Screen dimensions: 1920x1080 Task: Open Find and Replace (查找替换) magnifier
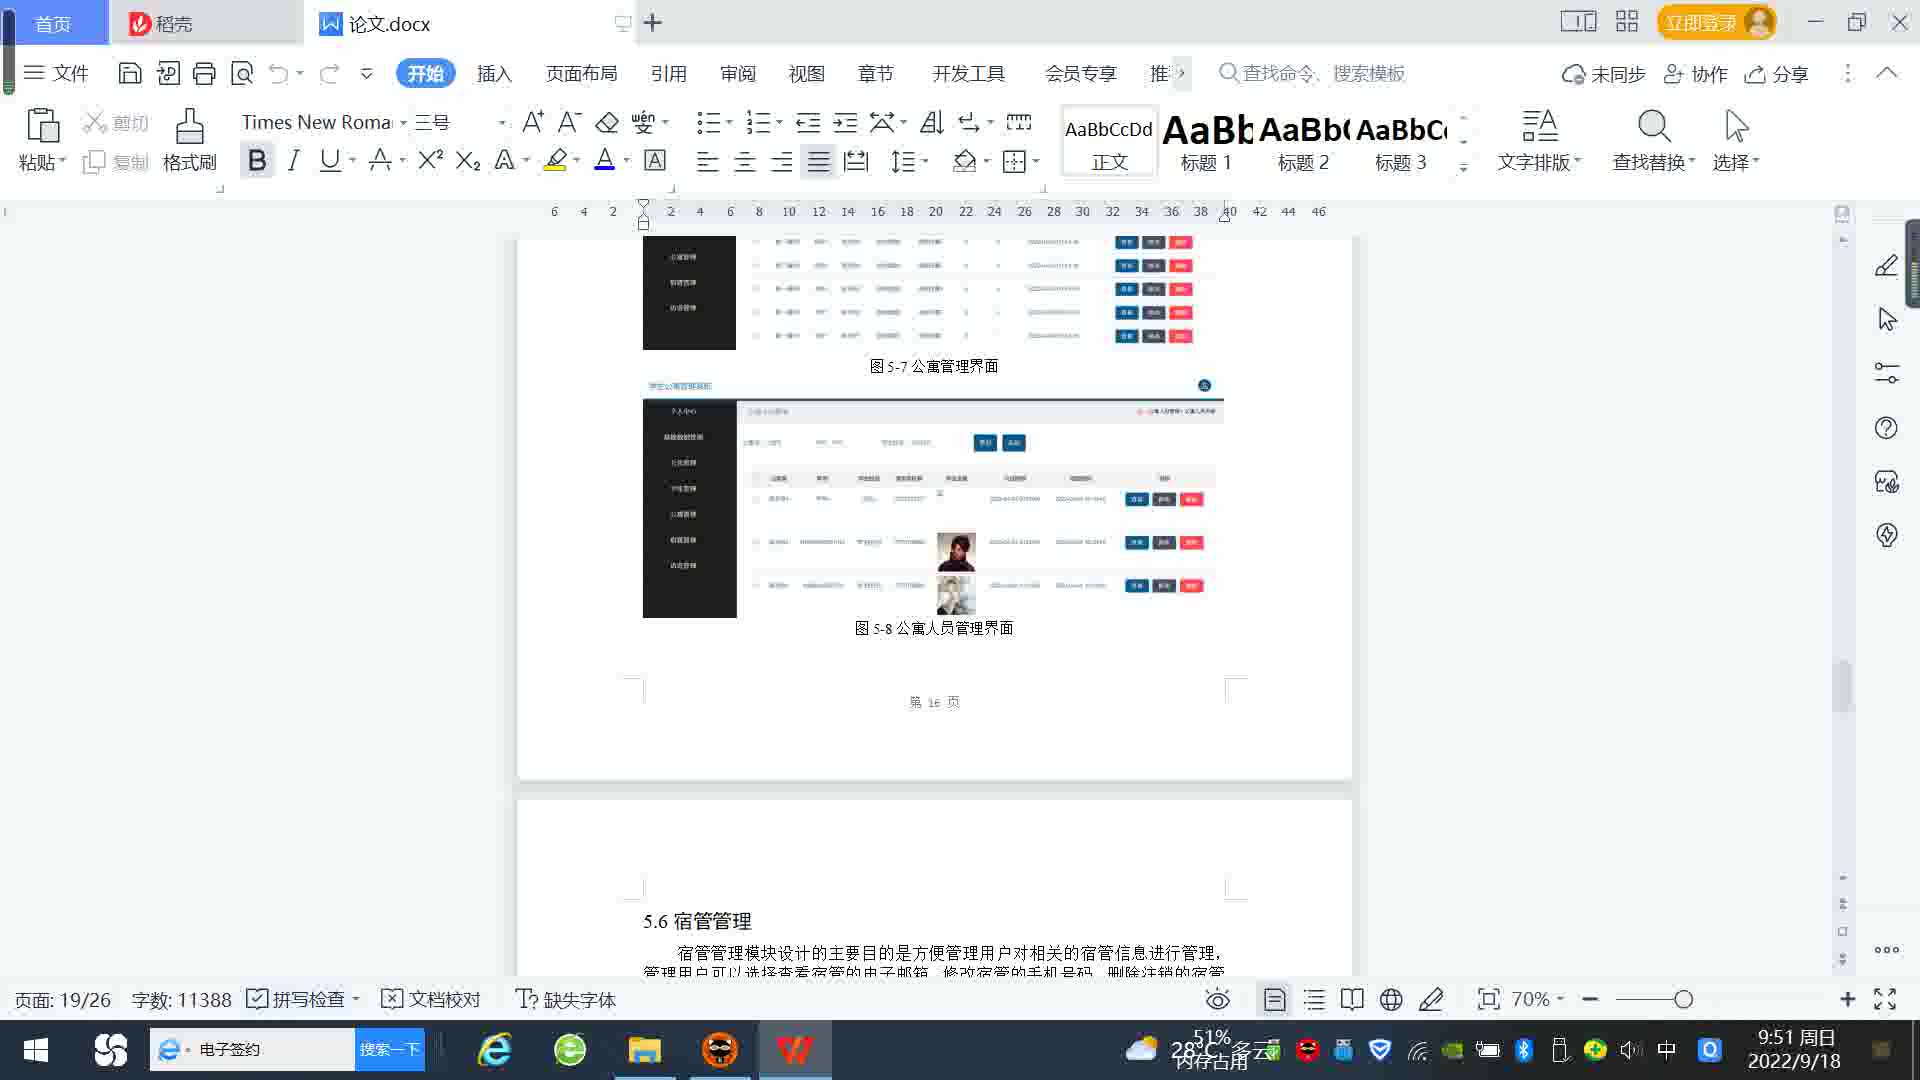[x=1653, y=128]
